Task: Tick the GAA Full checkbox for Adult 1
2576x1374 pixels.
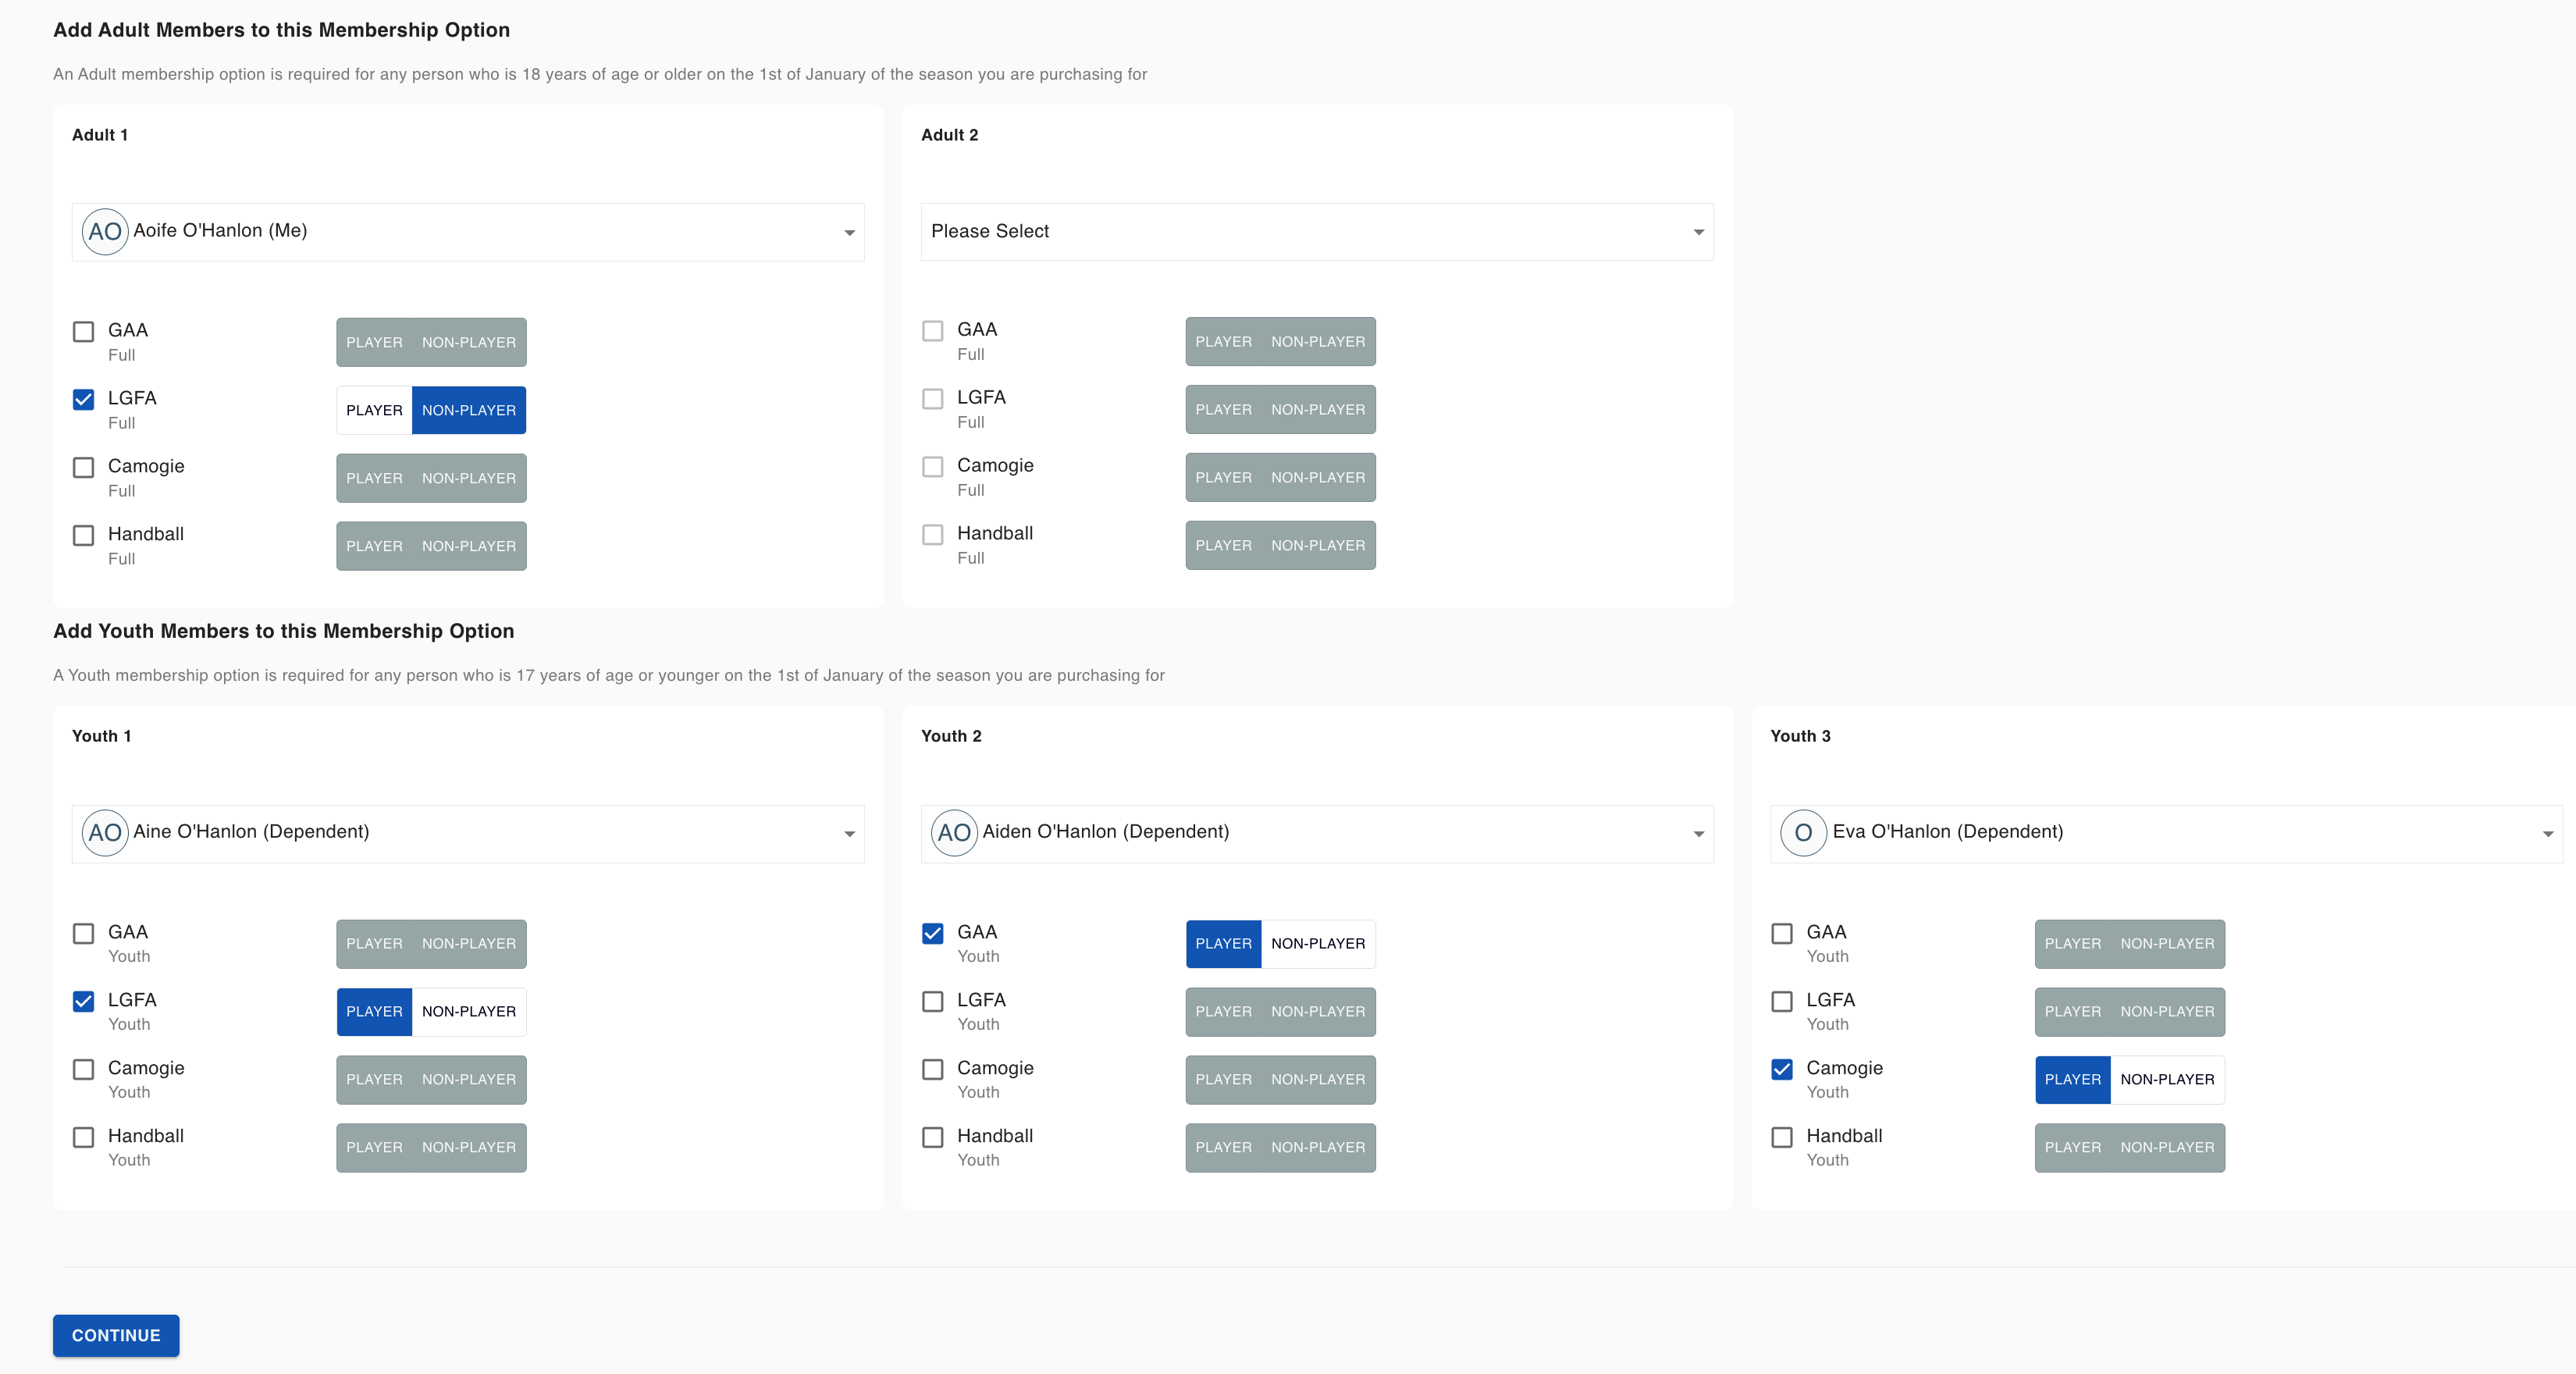Action: tap(84, 332)
